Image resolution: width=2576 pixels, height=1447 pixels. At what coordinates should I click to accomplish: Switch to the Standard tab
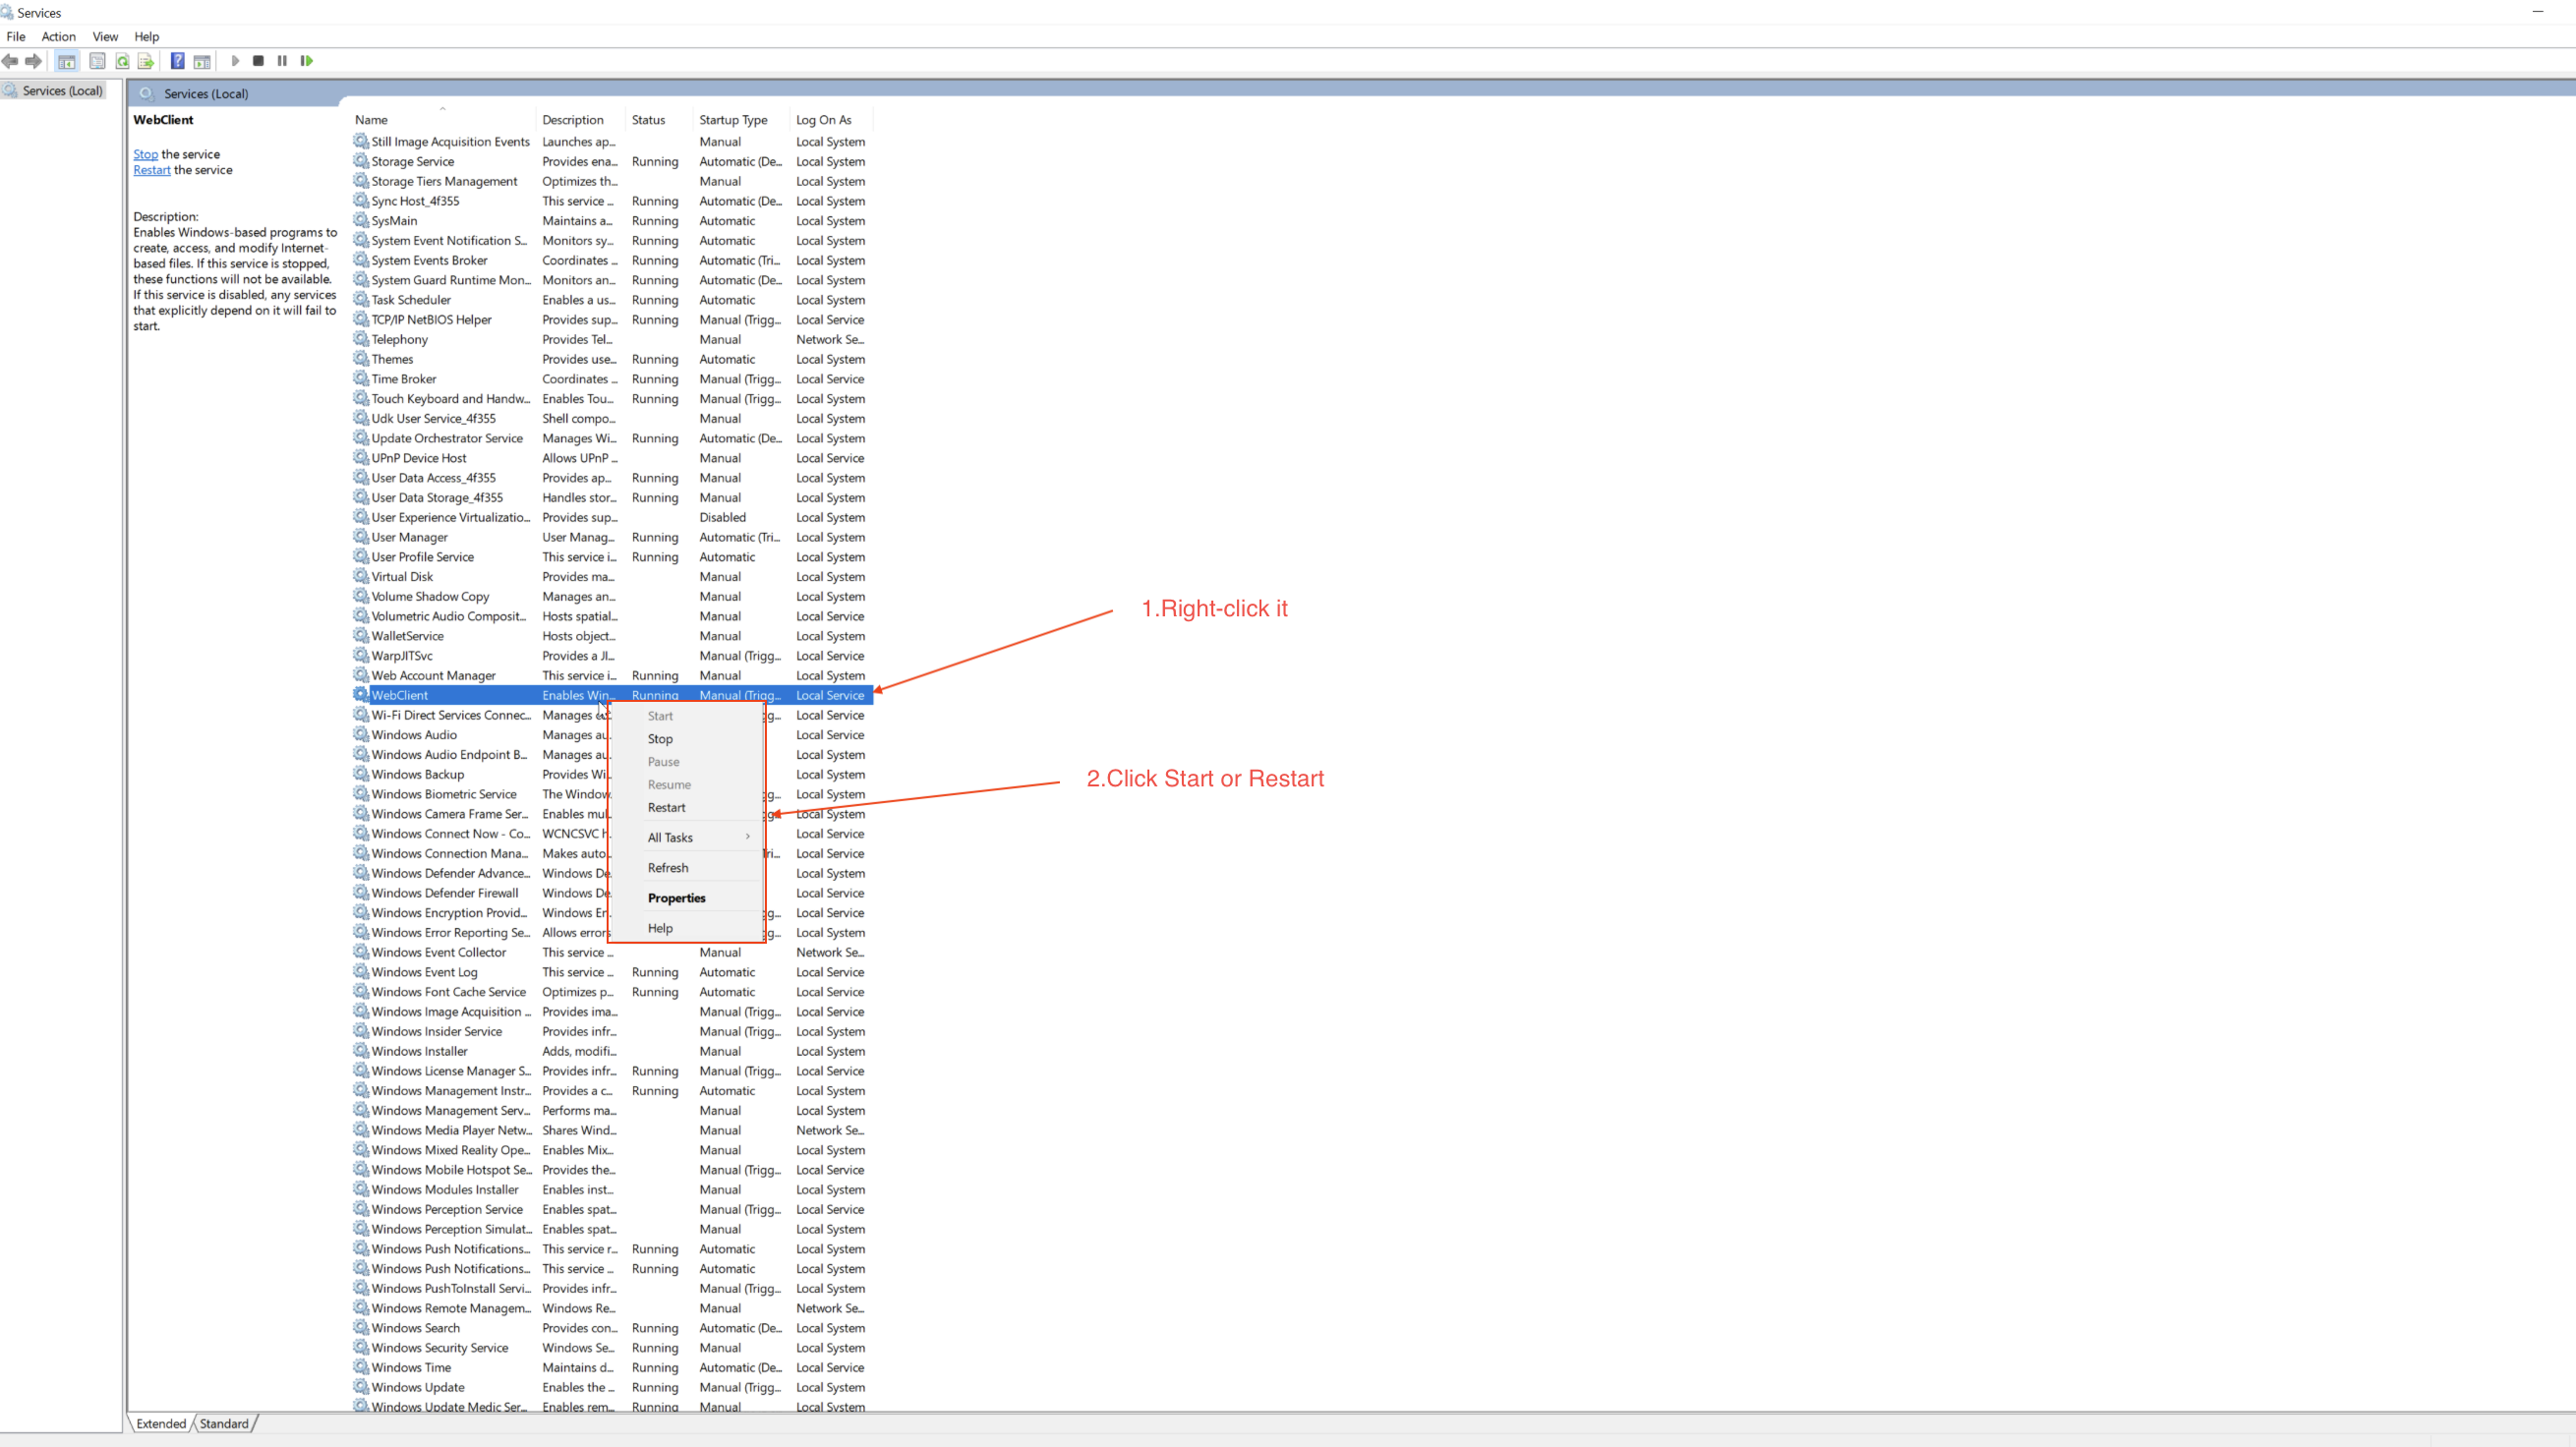tap(224, 1423)
